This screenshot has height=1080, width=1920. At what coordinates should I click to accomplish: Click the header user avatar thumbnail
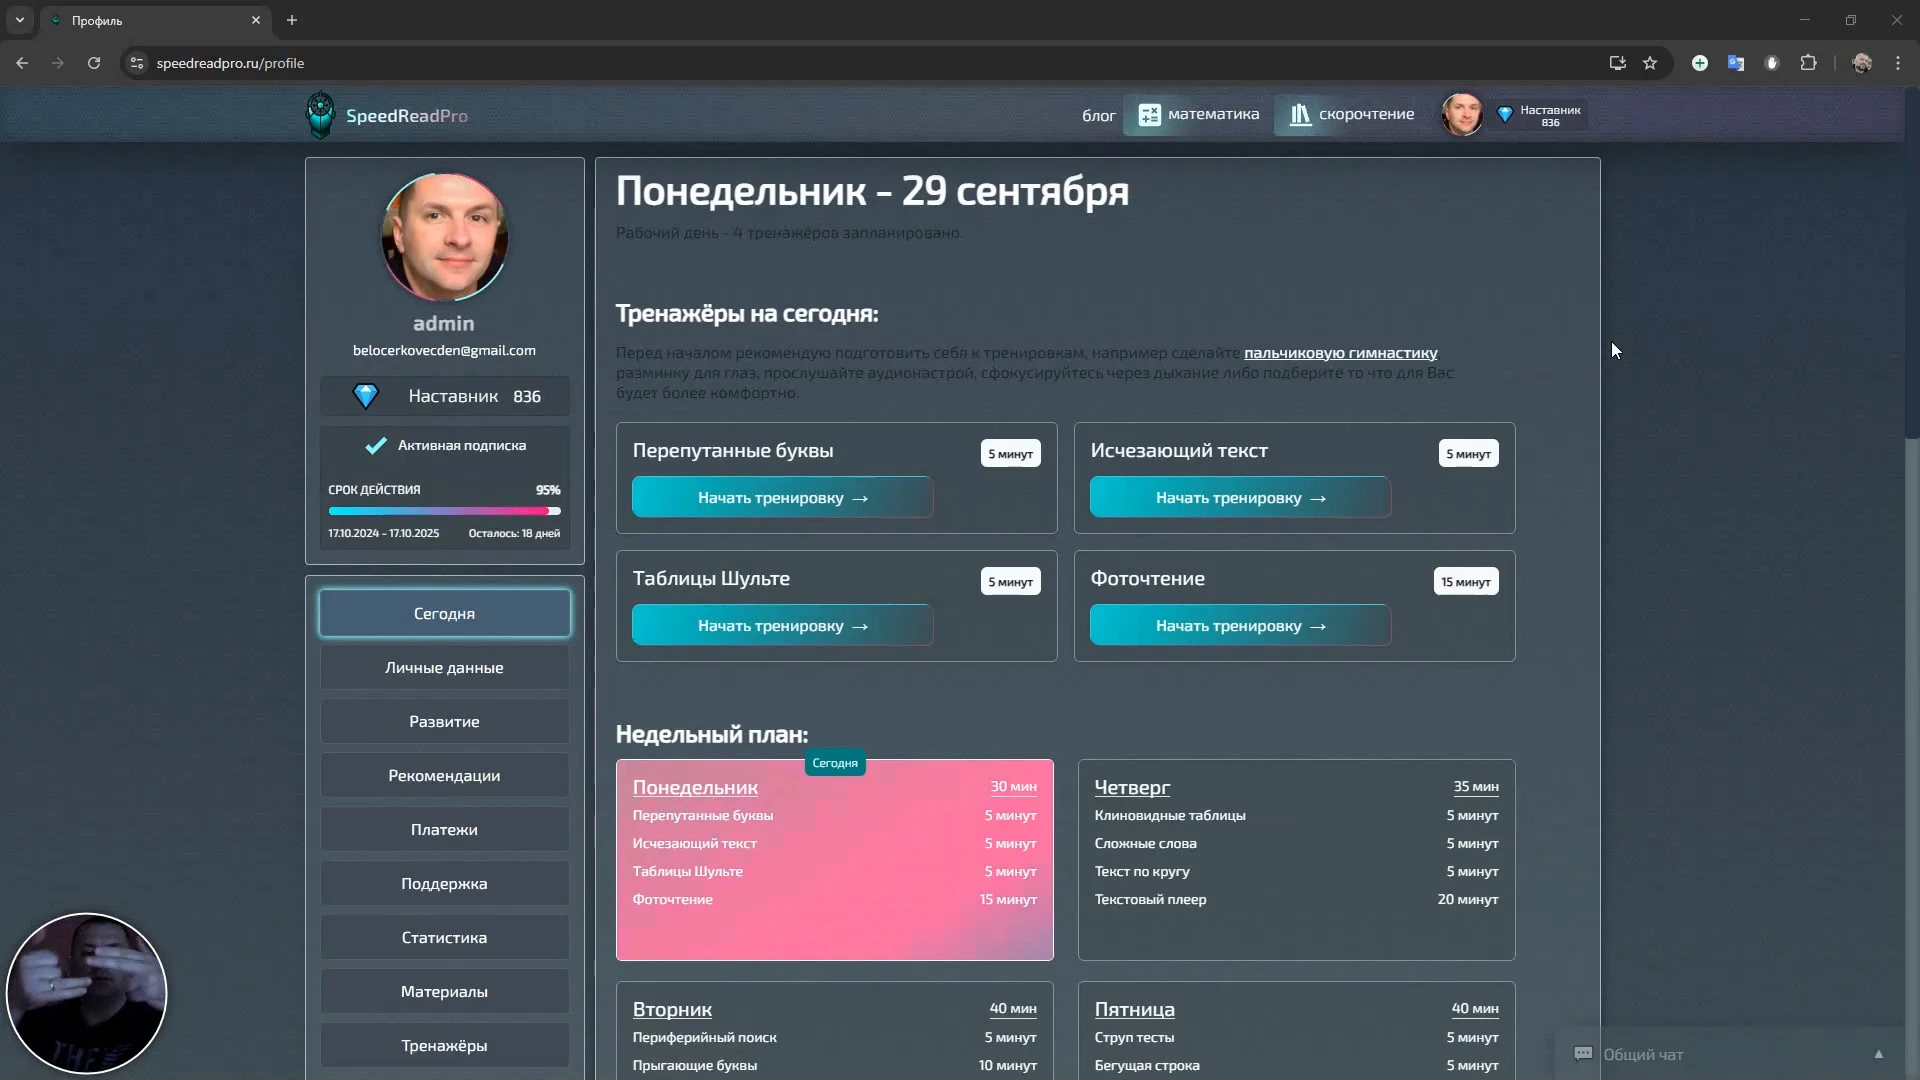pyautogui.click(x=1461, y=115)
